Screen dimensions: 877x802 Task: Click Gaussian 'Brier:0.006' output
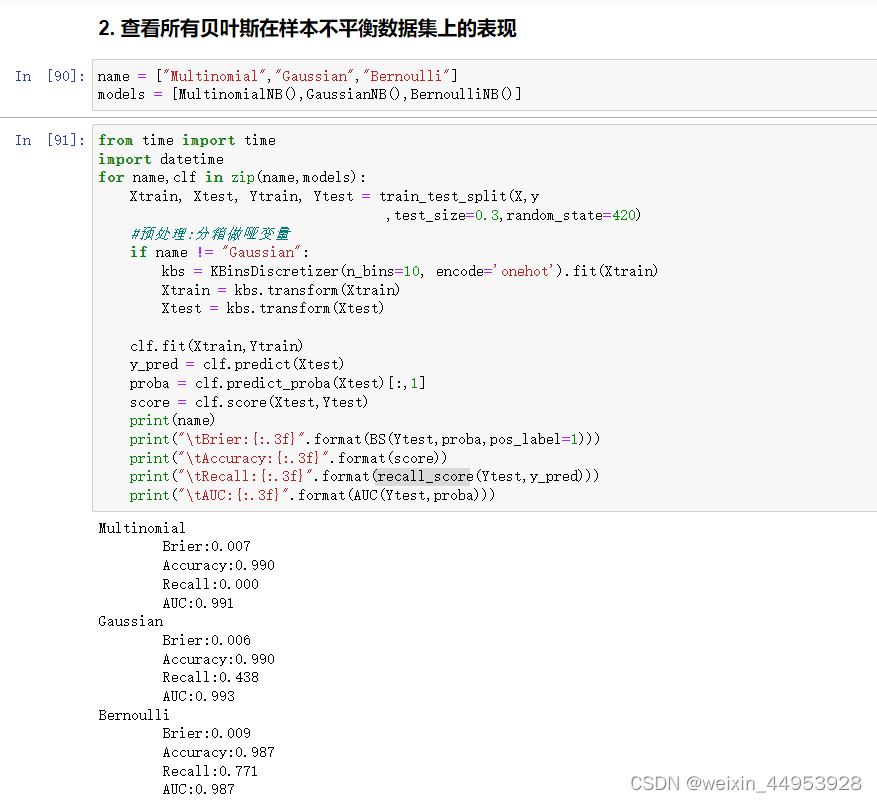[206, 640]
